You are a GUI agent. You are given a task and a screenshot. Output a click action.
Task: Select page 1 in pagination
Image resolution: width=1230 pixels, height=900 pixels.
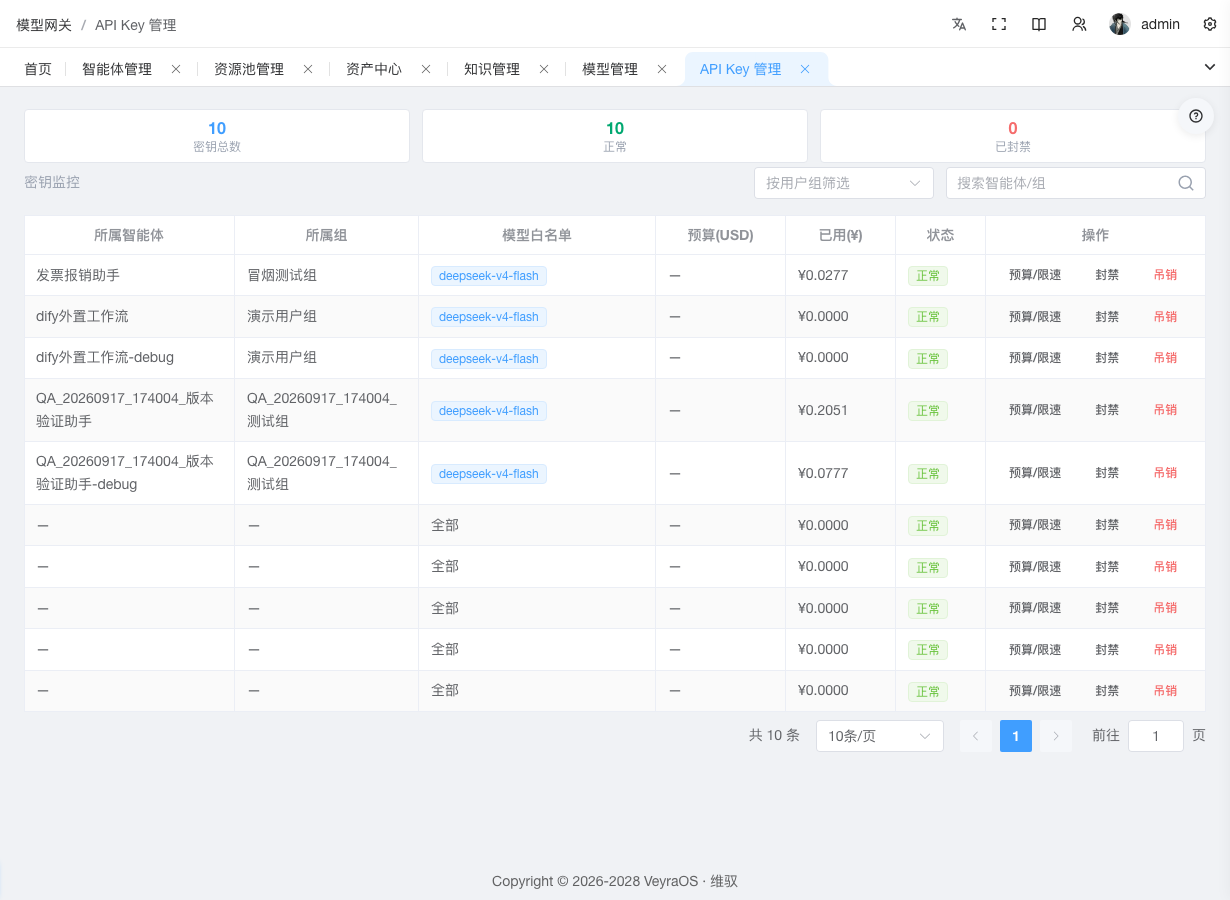coord(1016,736)
